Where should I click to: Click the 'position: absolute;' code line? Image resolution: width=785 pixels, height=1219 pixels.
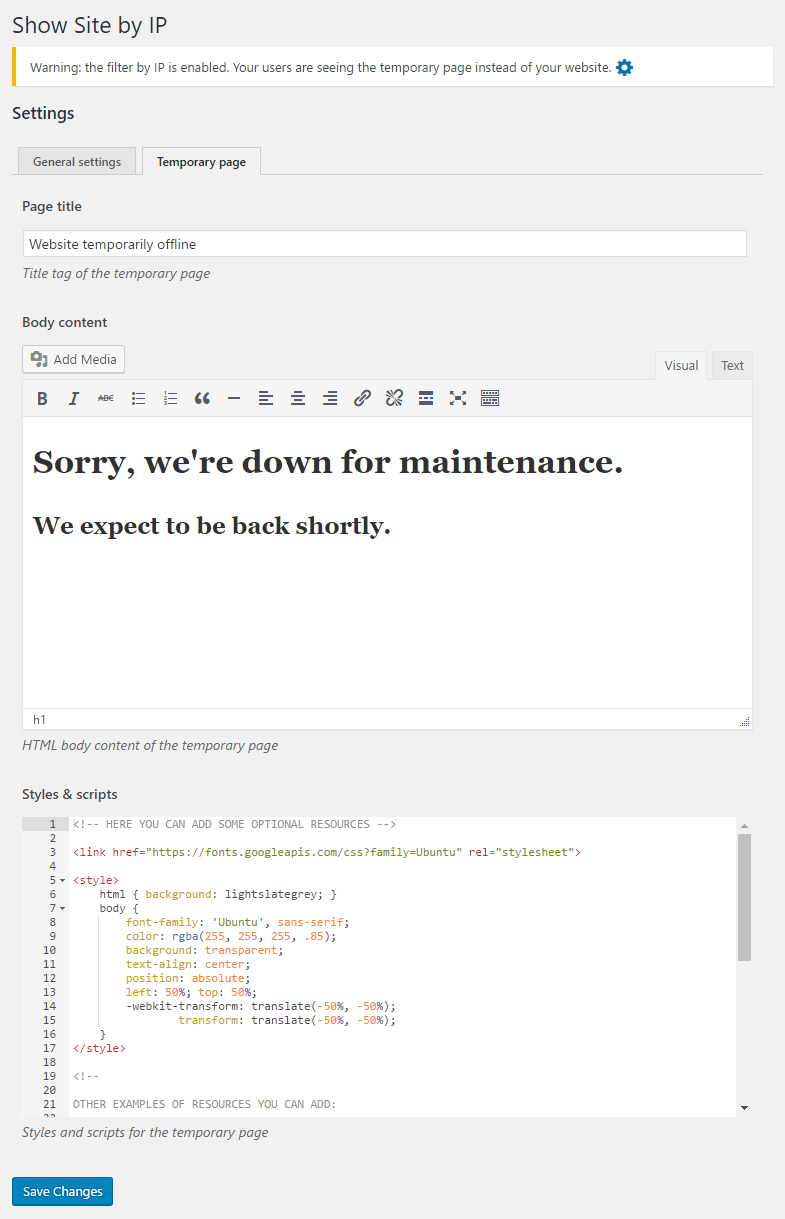pyautogui.click(x=188, y=978)
